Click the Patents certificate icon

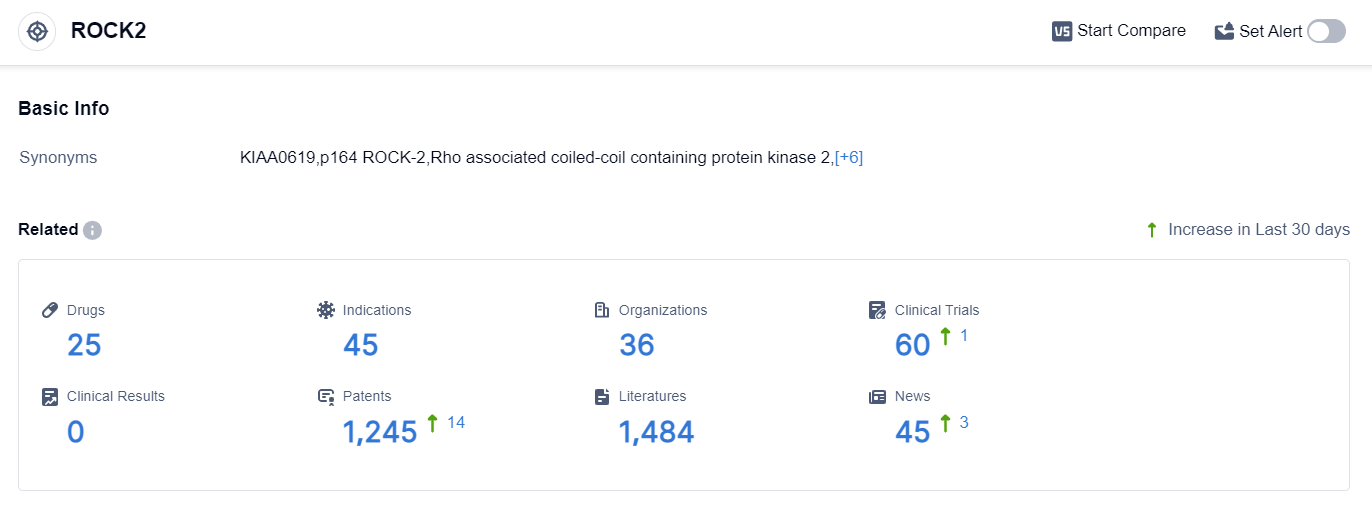326,396
